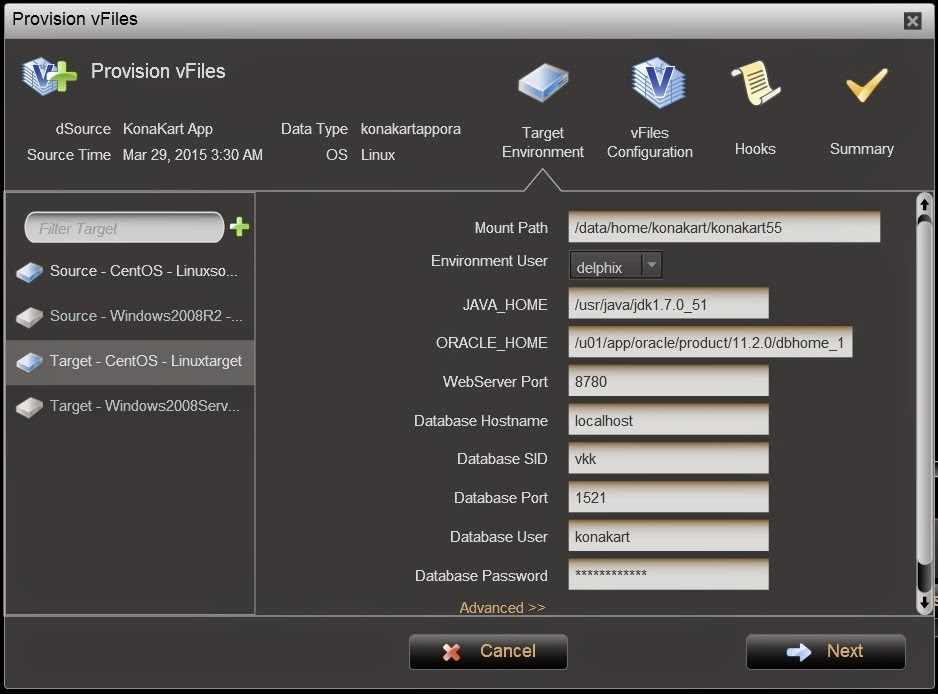Click the icon beside Source - CentOS - Linuxso...
This screenshot has width=938, height=694.
(x=29, y=272)
